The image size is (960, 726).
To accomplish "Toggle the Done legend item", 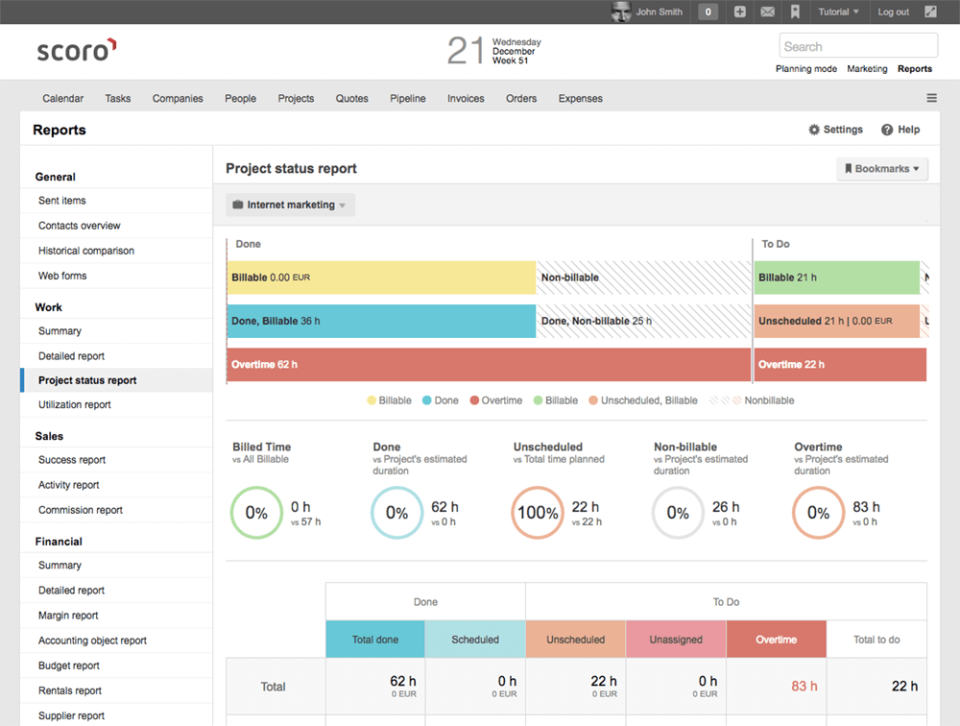I will (439, 400).
